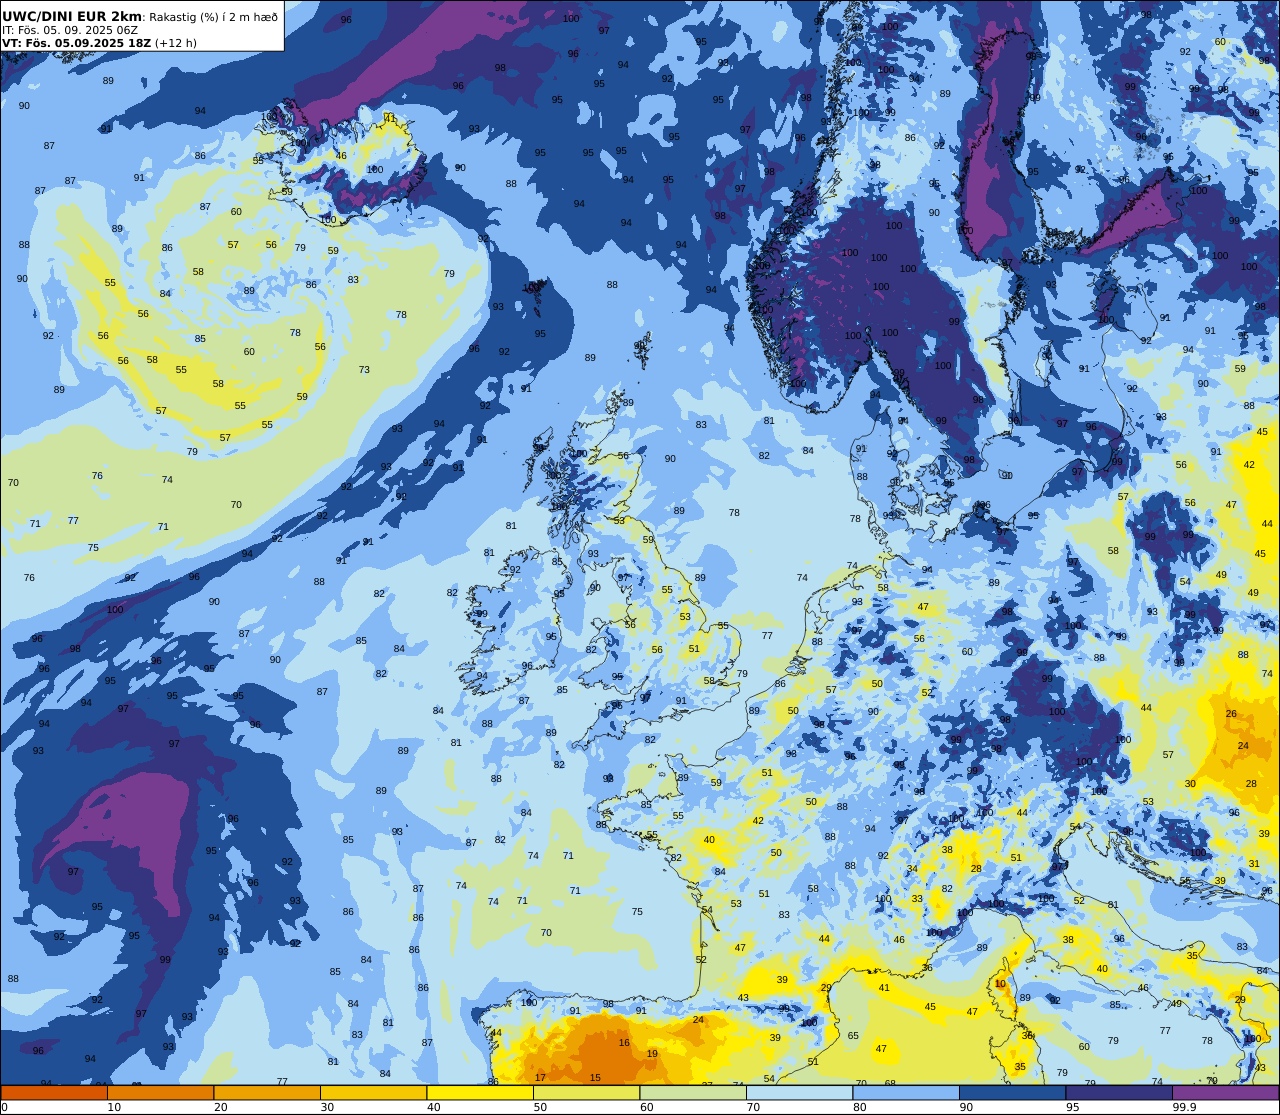Click the 'IT: Fös. 05. 09. 2025 06Z' line
This screenshot has width=1280, height=1115.
pyautogui.click(x=70, y=30)
